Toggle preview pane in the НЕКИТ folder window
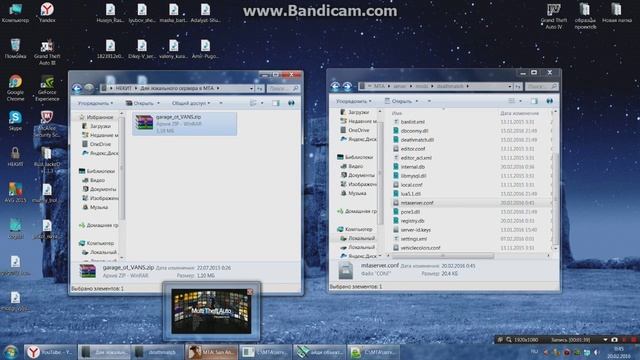Image resolution: width=640 pixels, height=360 pixels. [x=276, y=103]
